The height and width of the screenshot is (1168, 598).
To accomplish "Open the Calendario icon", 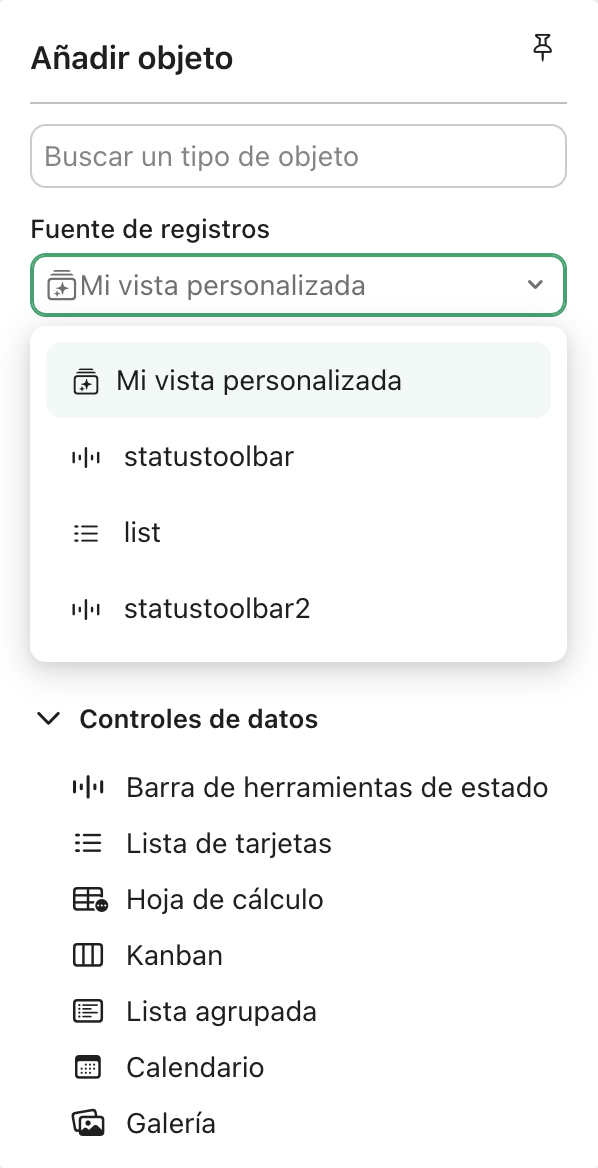I will (88, 1067).
